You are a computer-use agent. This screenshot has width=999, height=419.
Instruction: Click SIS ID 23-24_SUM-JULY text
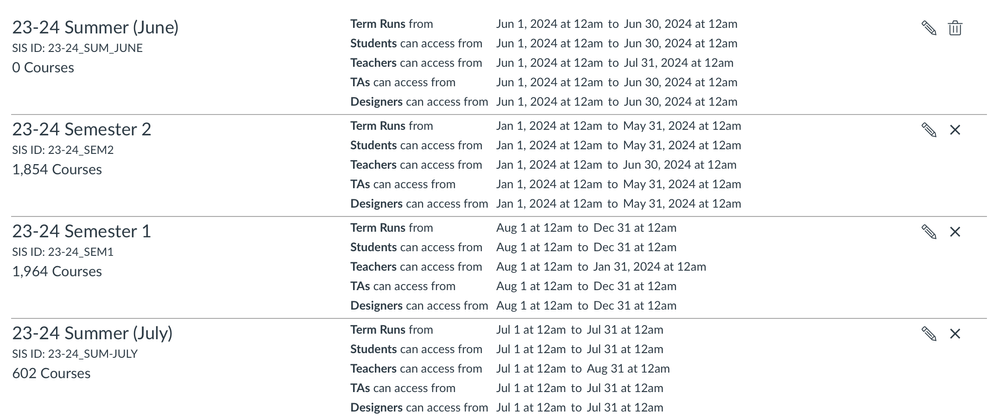(75, 354)
